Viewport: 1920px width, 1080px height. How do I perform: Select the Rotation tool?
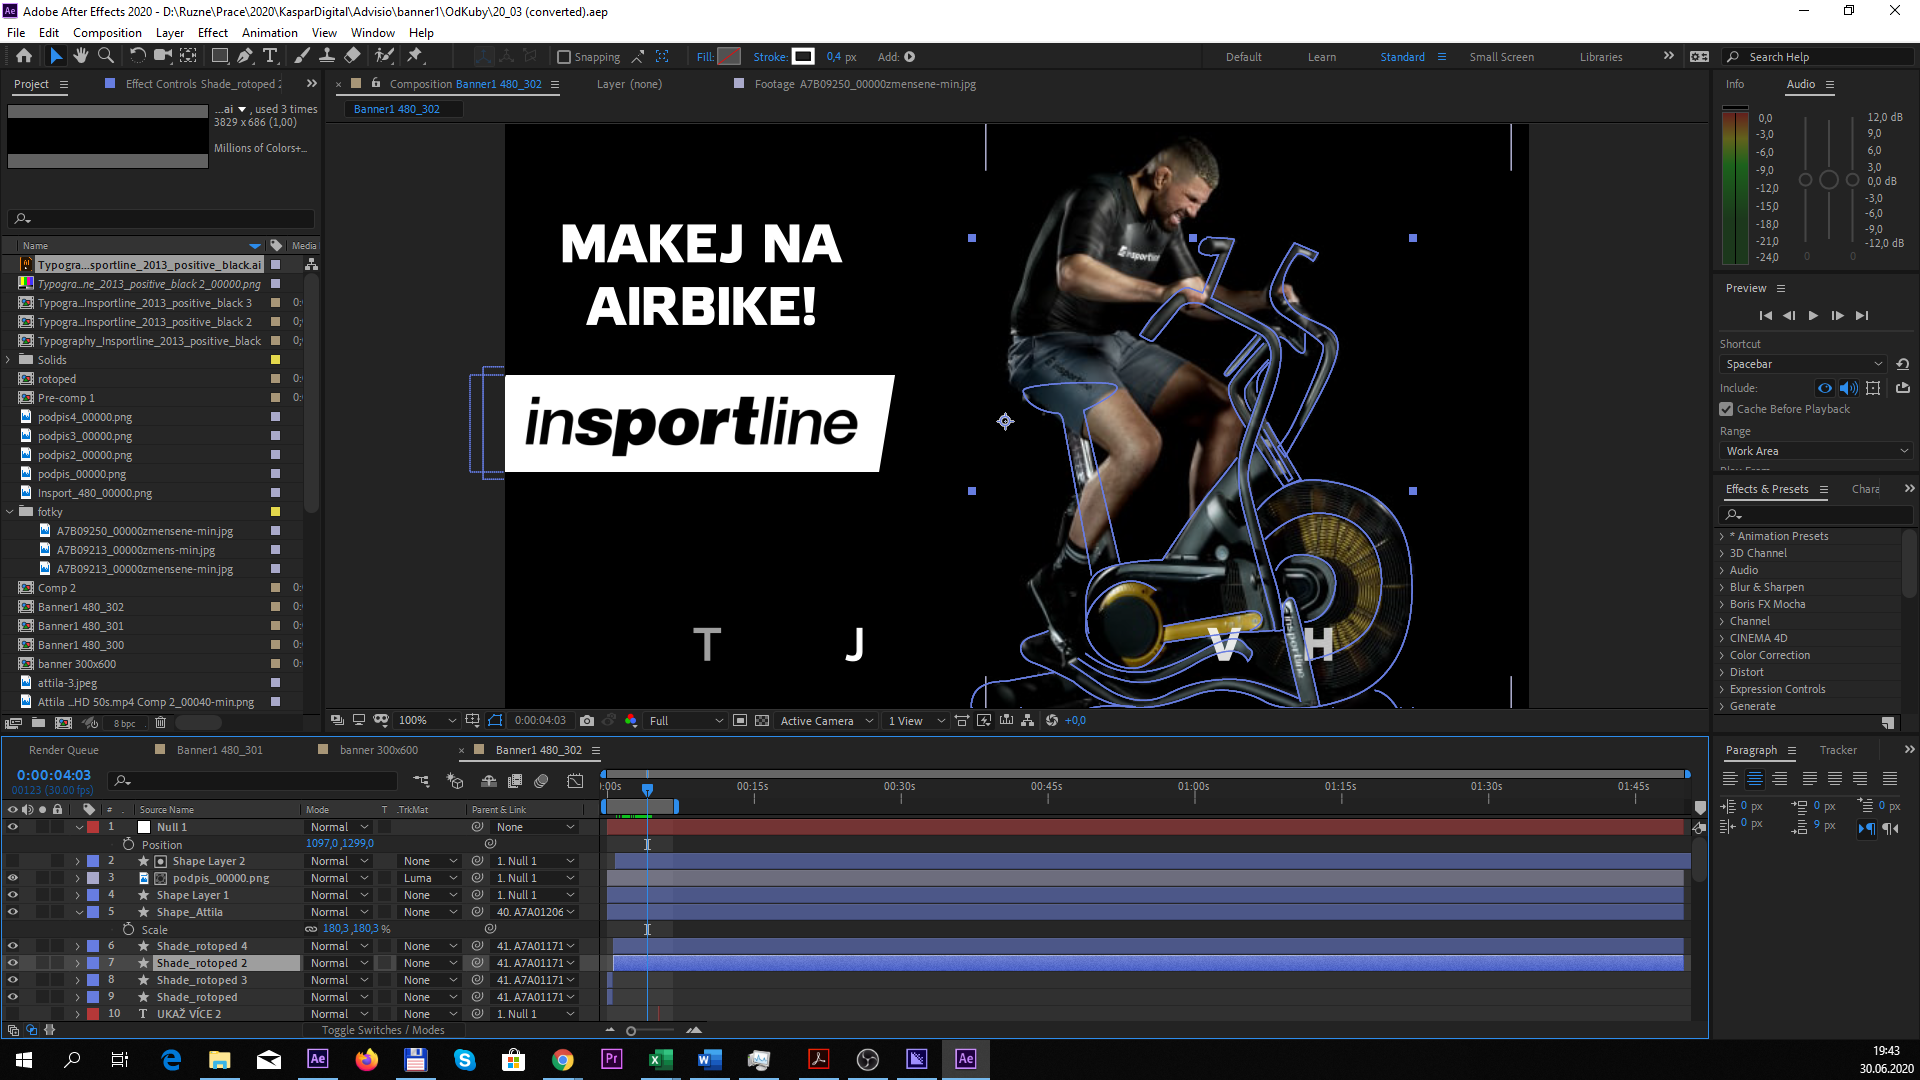[137, 56]
